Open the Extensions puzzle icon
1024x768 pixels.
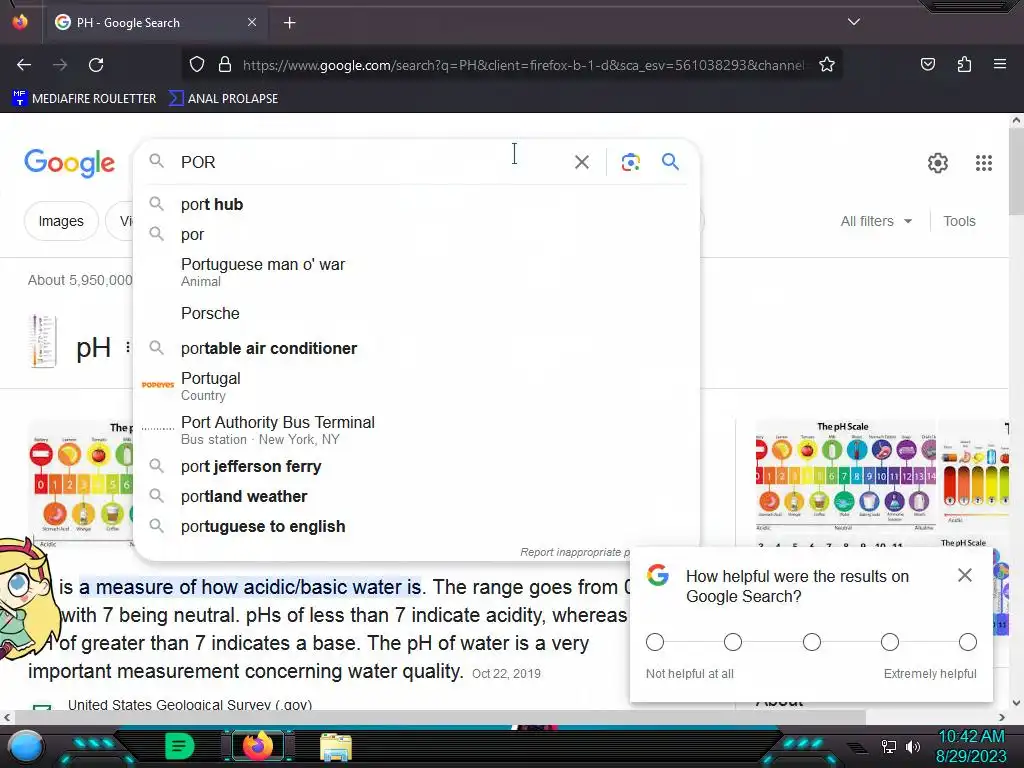pyautogui.click(x=964, y=65)
